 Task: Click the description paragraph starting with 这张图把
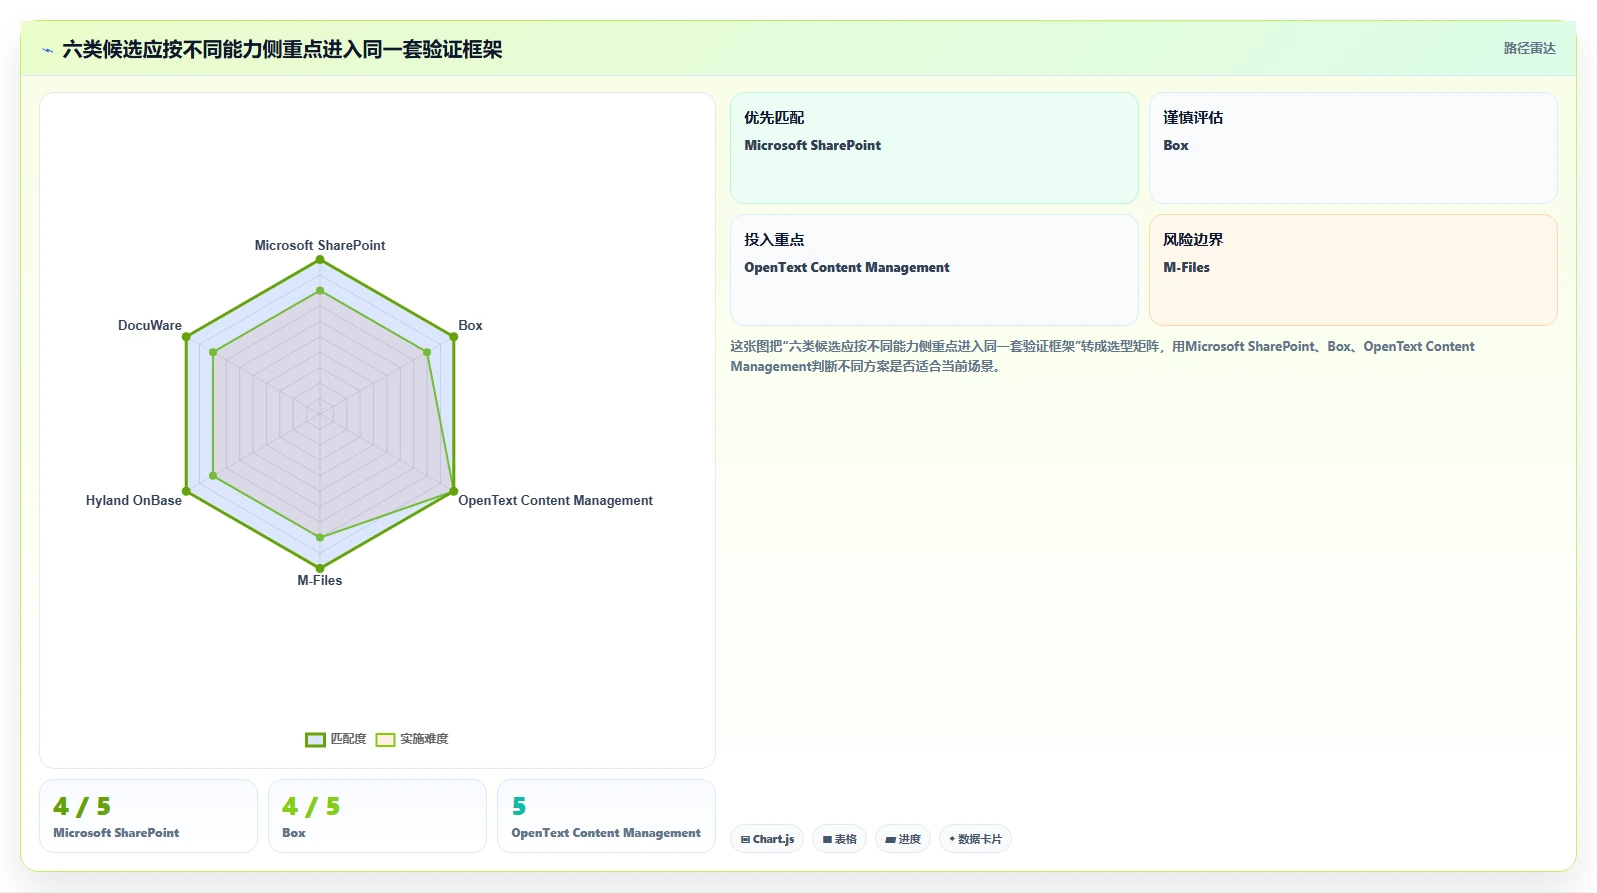tap(1102, 356)
